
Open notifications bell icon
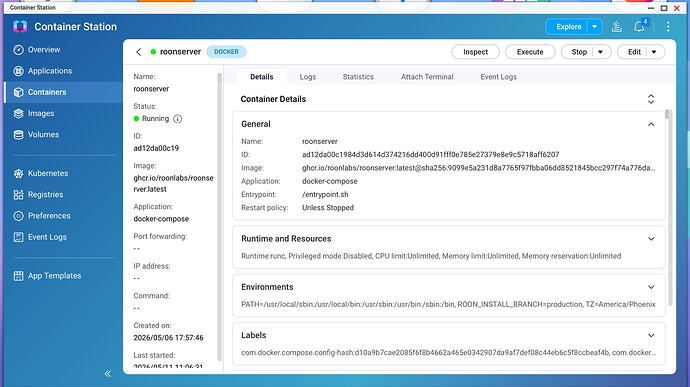coord(639,27)
